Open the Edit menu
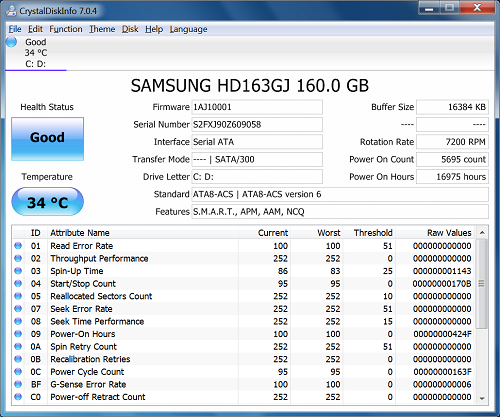The height and width of the screenshot is (417, 500). pyautogui.click(x=35, y=29)
